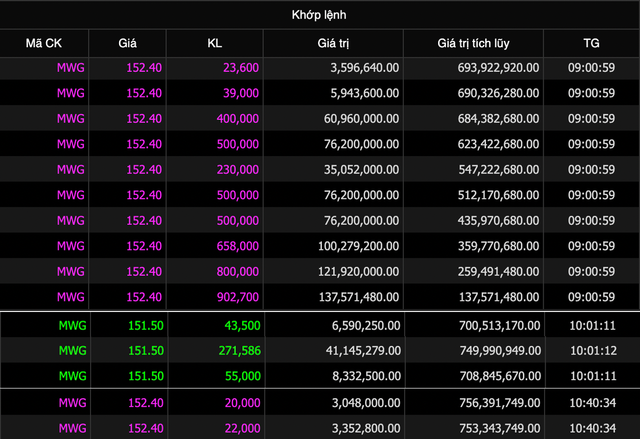Select the Giá trị tích lũy header
Viewport: 640px width, 439px height.
[x=473, y=44]
